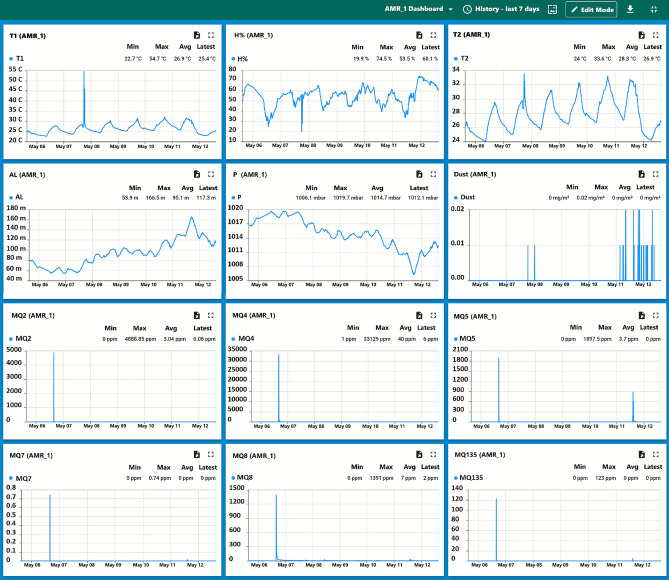
Task: Toggle Dust series legend visibility
Action: (465, 197)
